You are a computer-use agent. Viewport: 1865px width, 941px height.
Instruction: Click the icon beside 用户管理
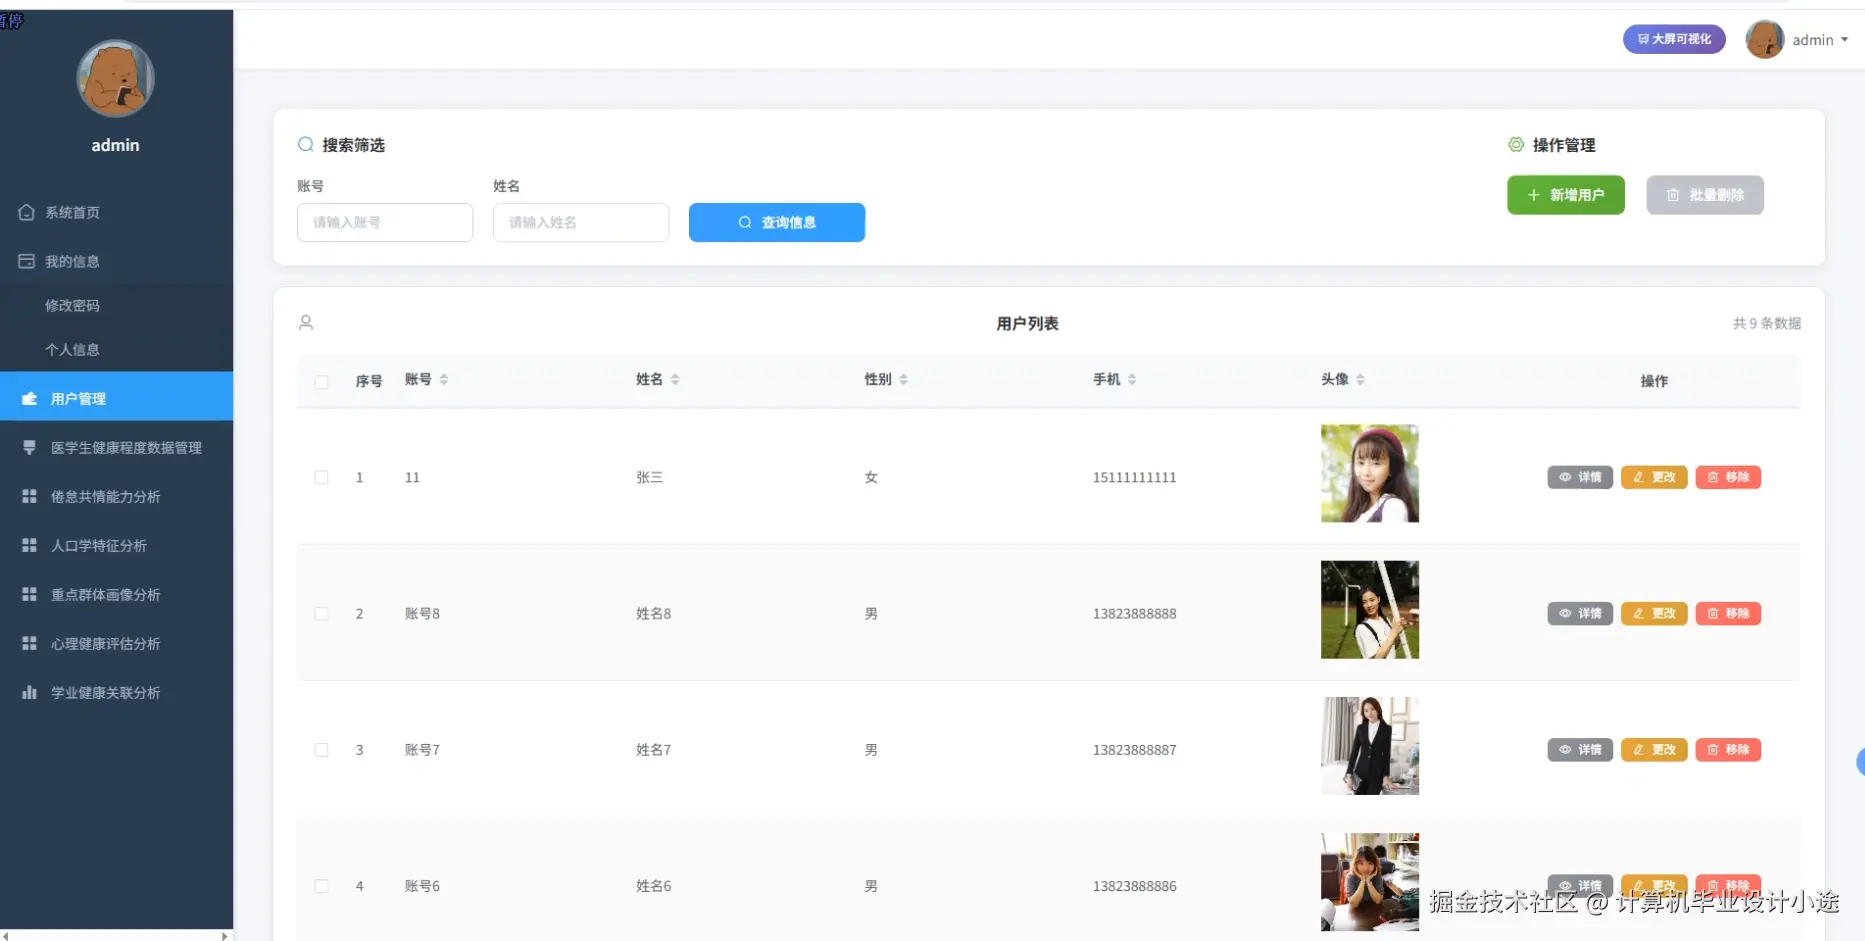point(30,398)
